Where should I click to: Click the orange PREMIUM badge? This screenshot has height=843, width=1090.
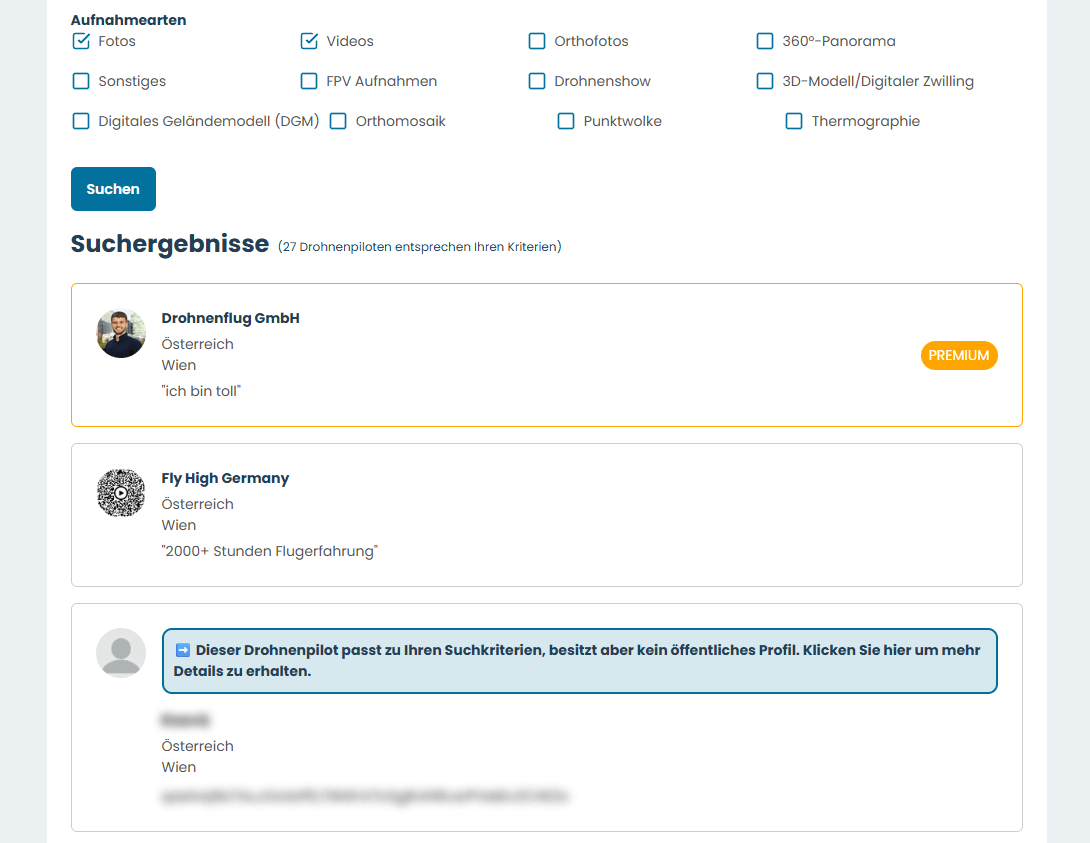pyautogui.click(x=959, y=355)
